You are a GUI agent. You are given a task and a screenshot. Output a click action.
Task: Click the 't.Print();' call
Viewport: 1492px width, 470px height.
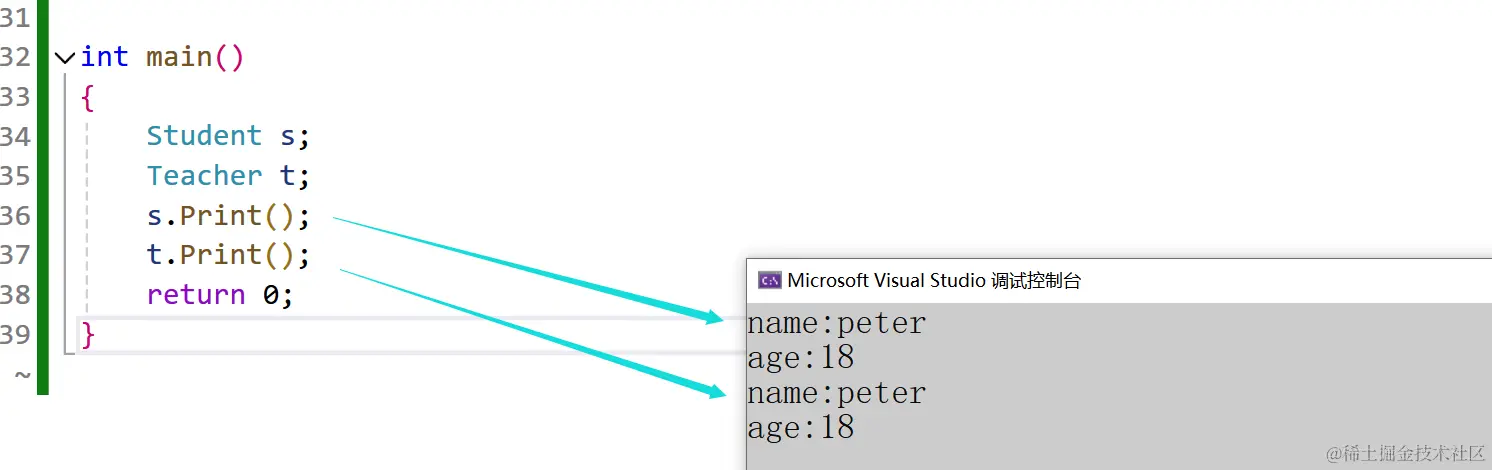click(229, 255)
